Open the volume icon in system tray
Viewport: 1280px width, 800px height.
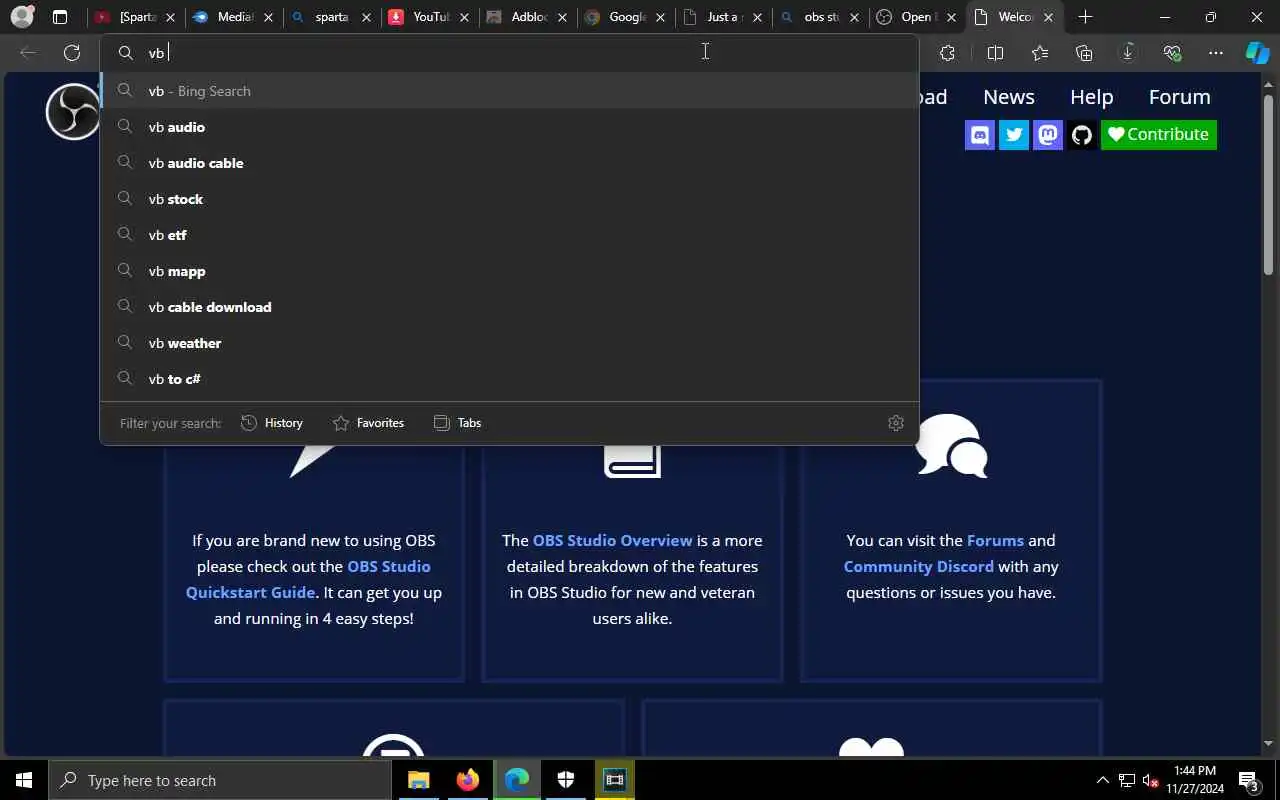(1150, 780)
